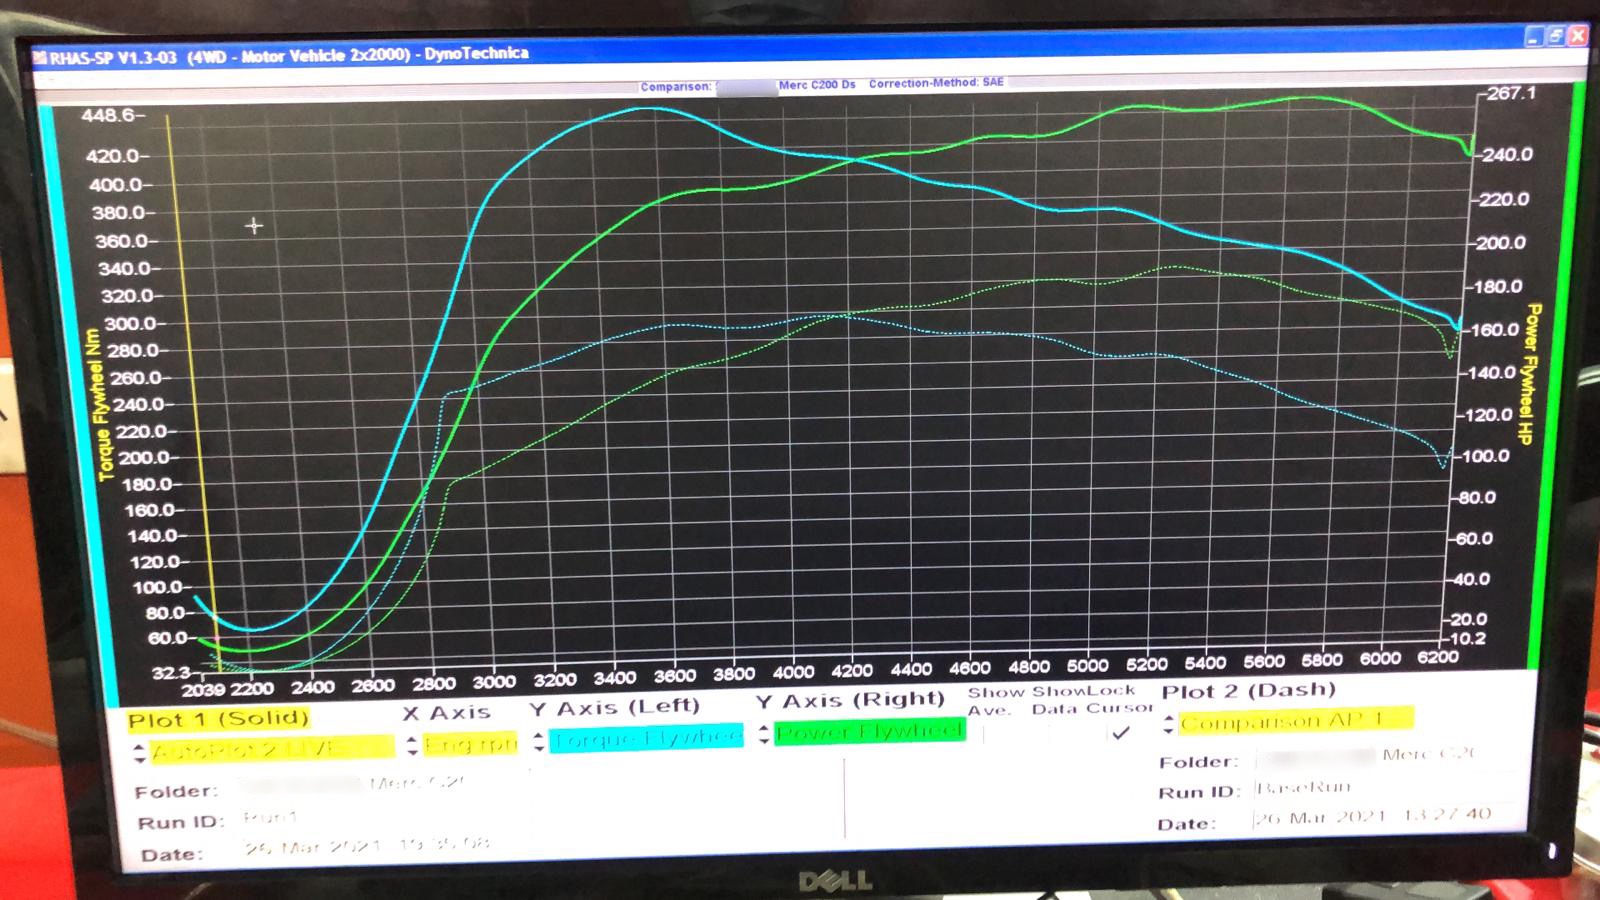Click the Plot 2 (Dash) heading
The width and height of the screenshot is (1600, 900).
pos(1249,691)
